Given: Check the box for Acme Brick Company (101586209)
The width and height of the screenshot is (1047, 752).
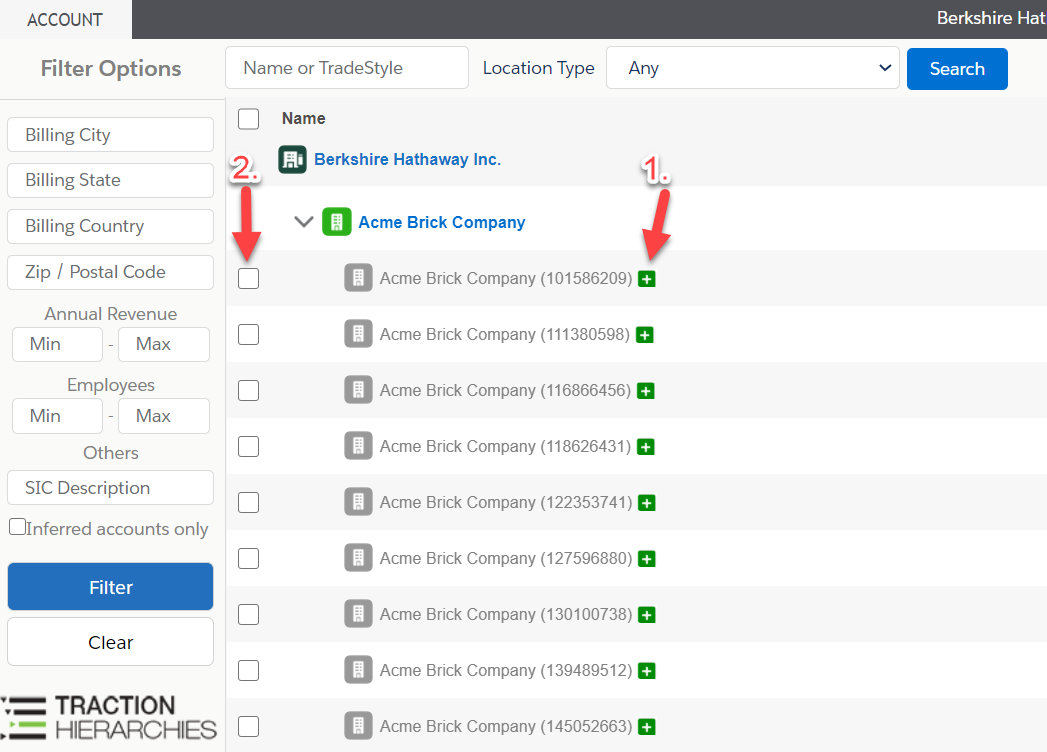Looking at the screenshot, I should click(248, 278).
